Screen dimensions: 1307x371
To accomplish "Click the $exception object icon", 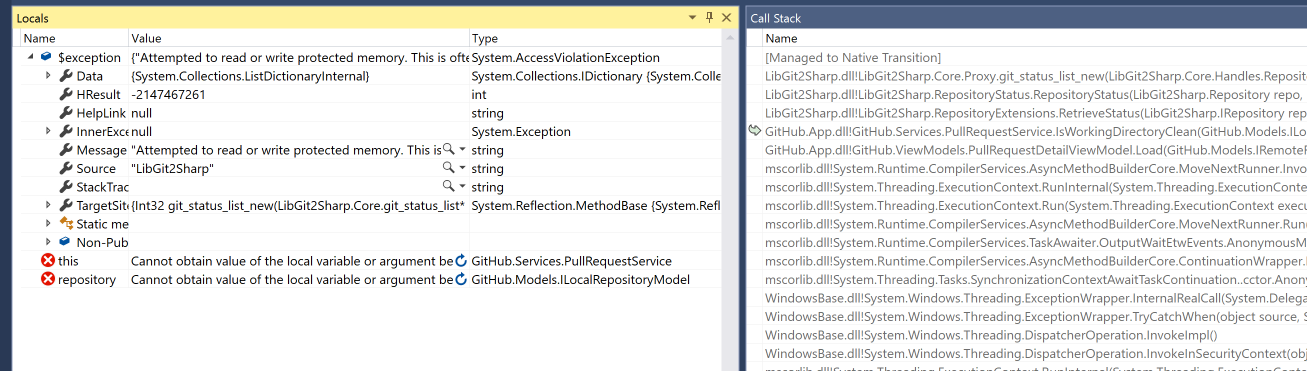I will pos(47,58).
